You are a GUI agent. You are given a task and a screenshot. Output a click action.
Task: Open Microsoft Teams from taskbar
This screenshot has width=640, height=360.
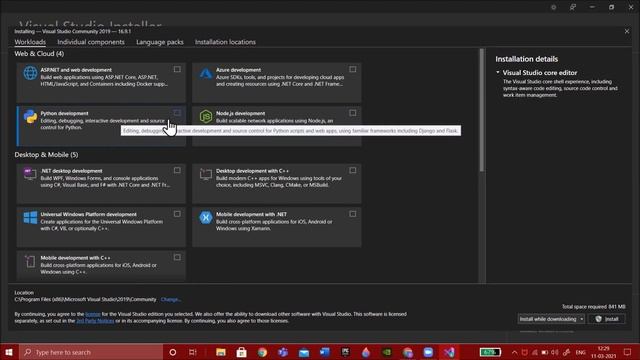click(x=283, y=352)
